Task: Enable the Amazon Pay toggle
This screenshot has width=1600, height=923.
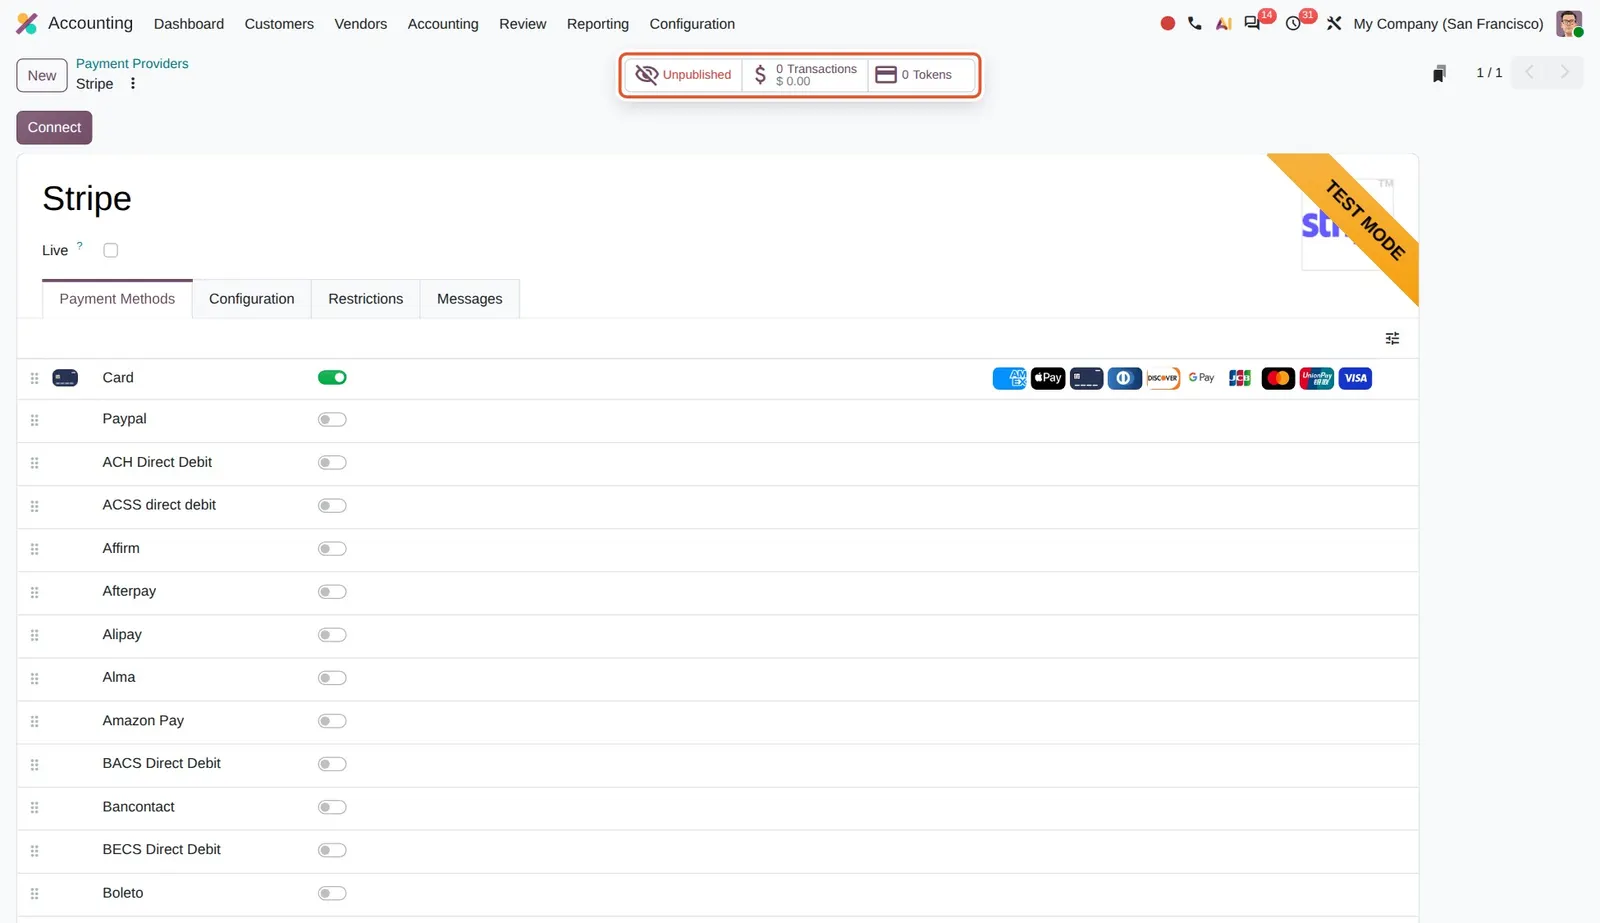Action: 332,720
